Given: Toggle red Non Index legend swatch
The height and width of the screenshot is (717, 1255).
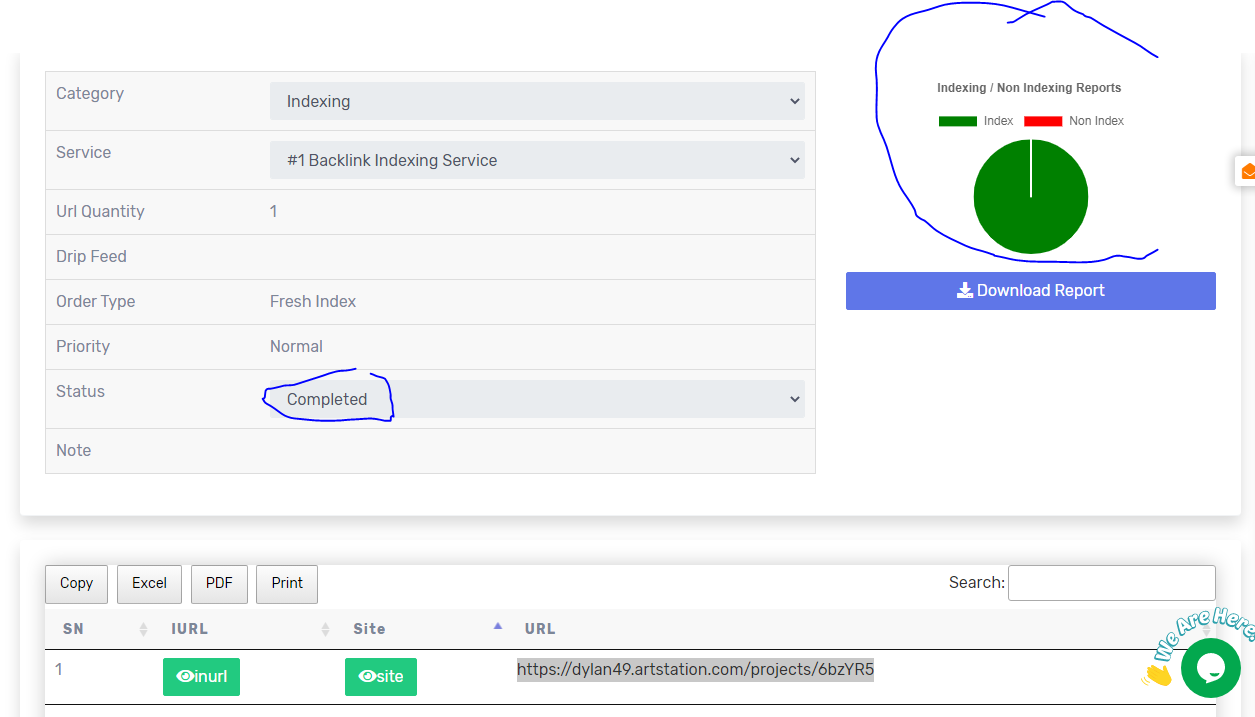Looking at the screenshot, I should coord(1043,121).
